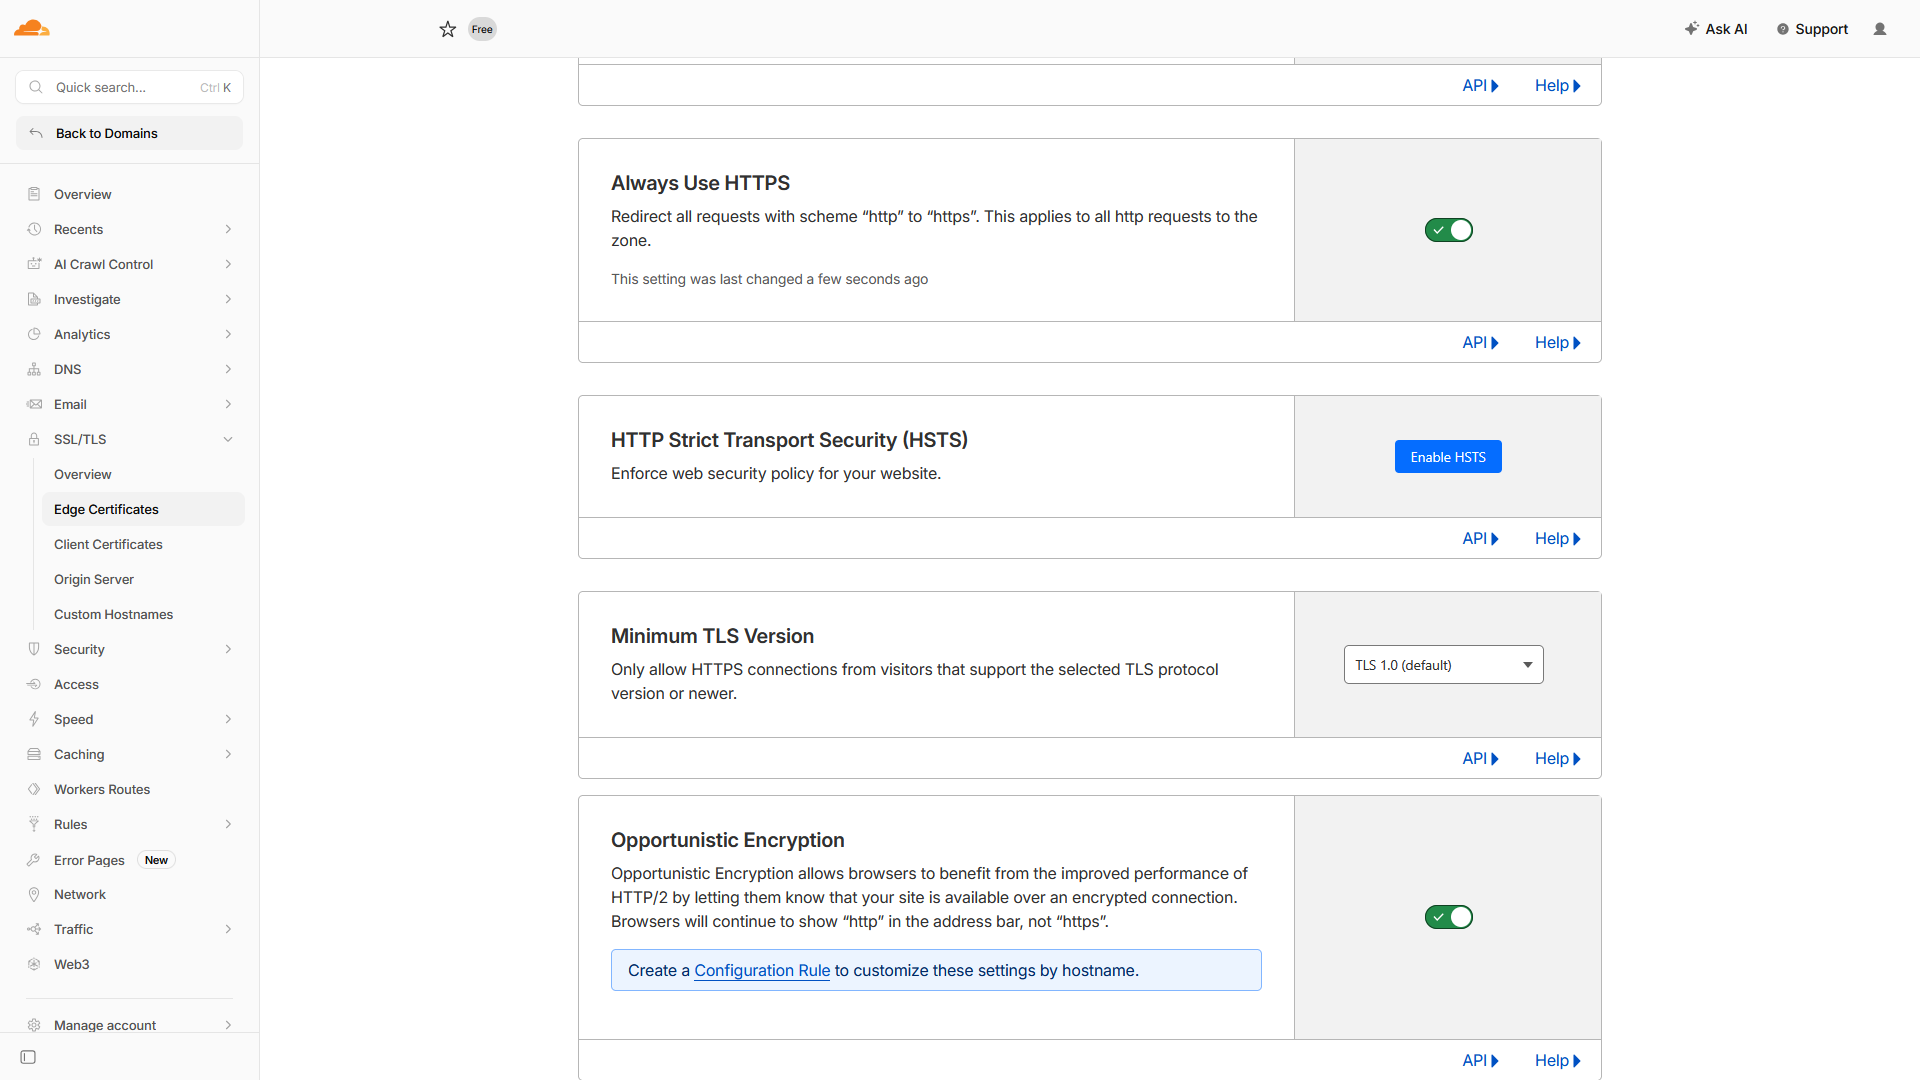Open Help link under Minimum TLS Version
Screen dimensions: 1920x1080
pos(1557,758)
